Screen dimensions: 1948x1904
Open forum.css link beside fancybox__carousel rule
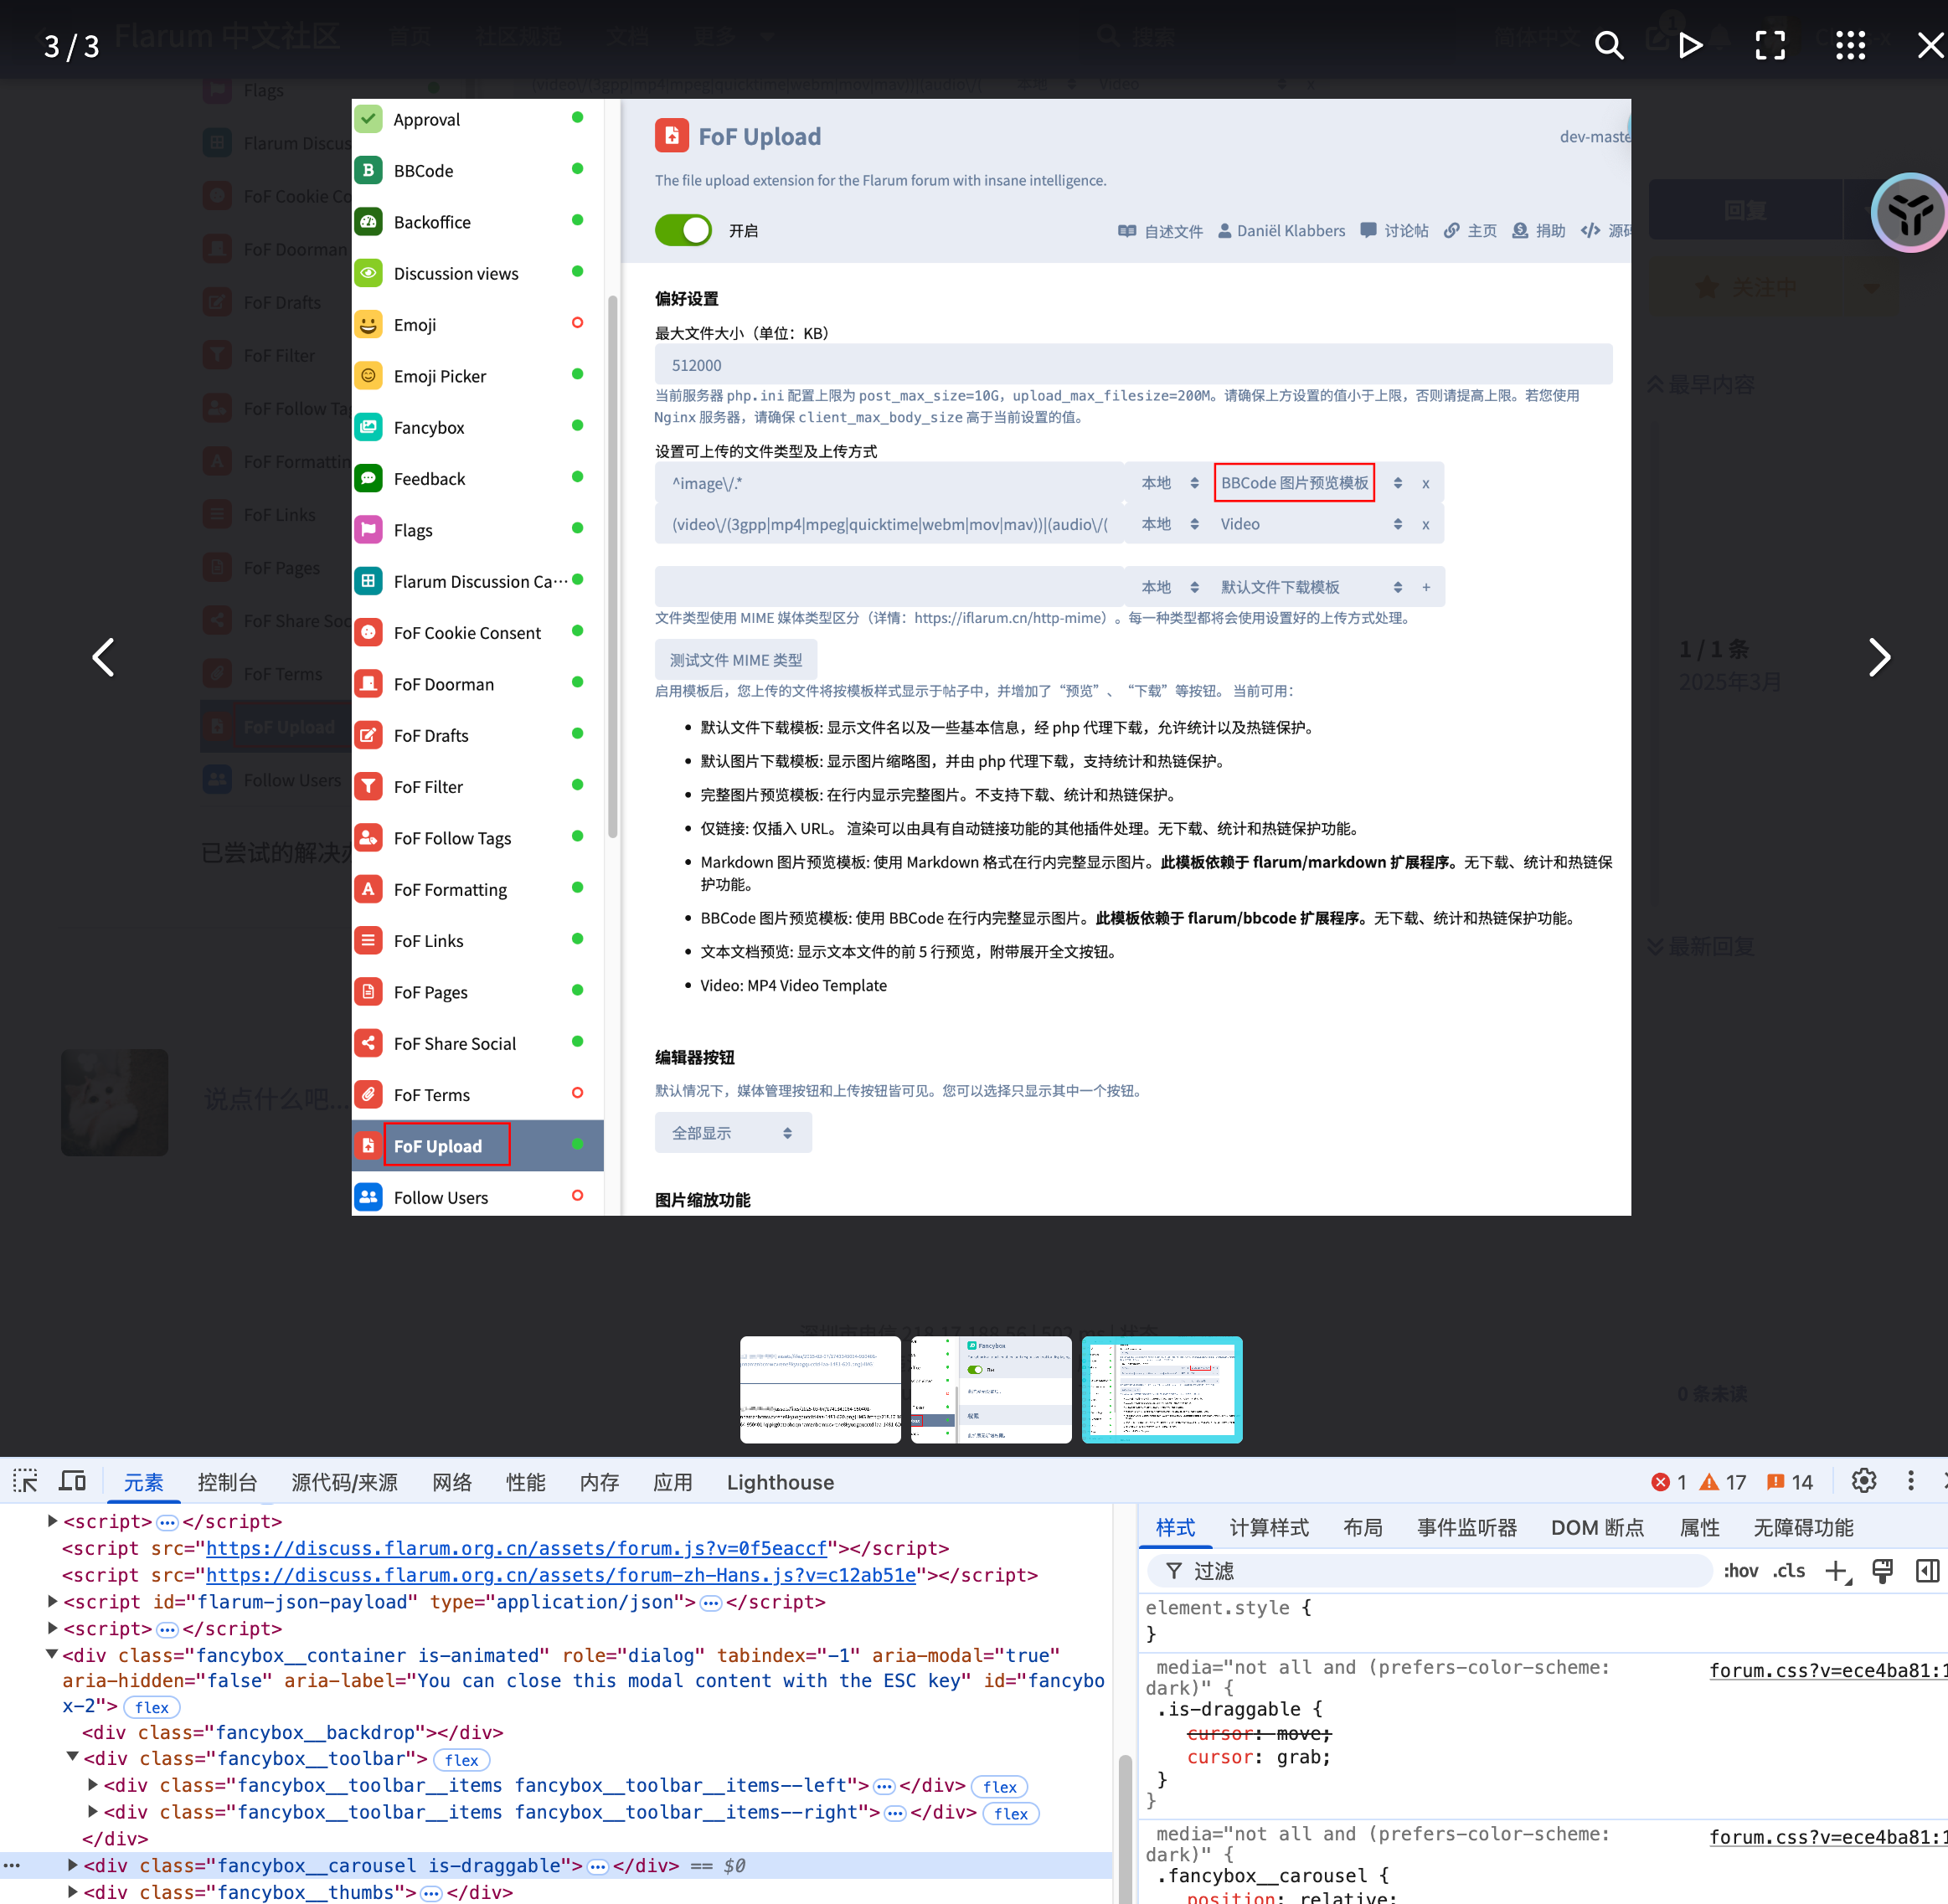(1828, 1837)
